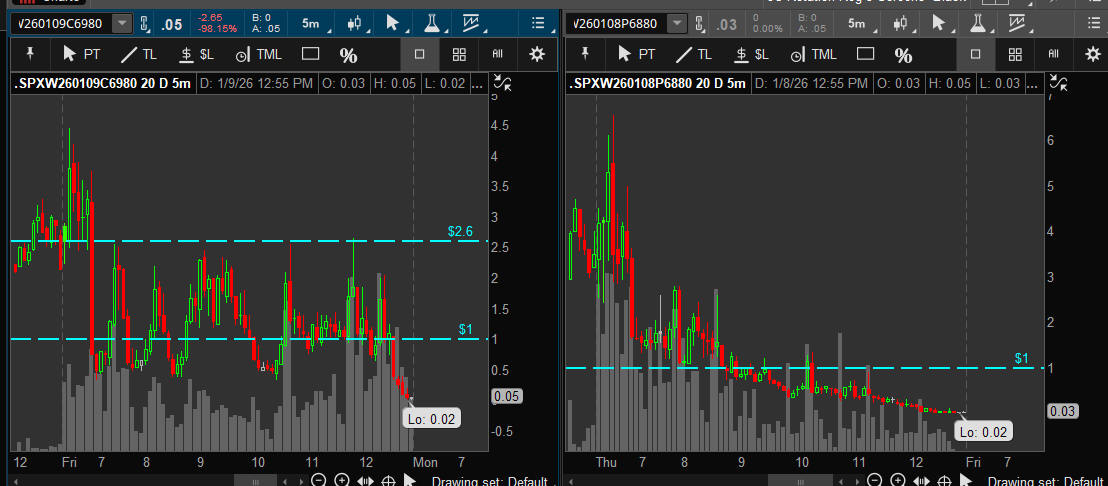Image resolution: width=1108 pixels, height=486 pixels.
Task: Click the zoom out magnifier below left chart
Action: [x=319, y=480]
